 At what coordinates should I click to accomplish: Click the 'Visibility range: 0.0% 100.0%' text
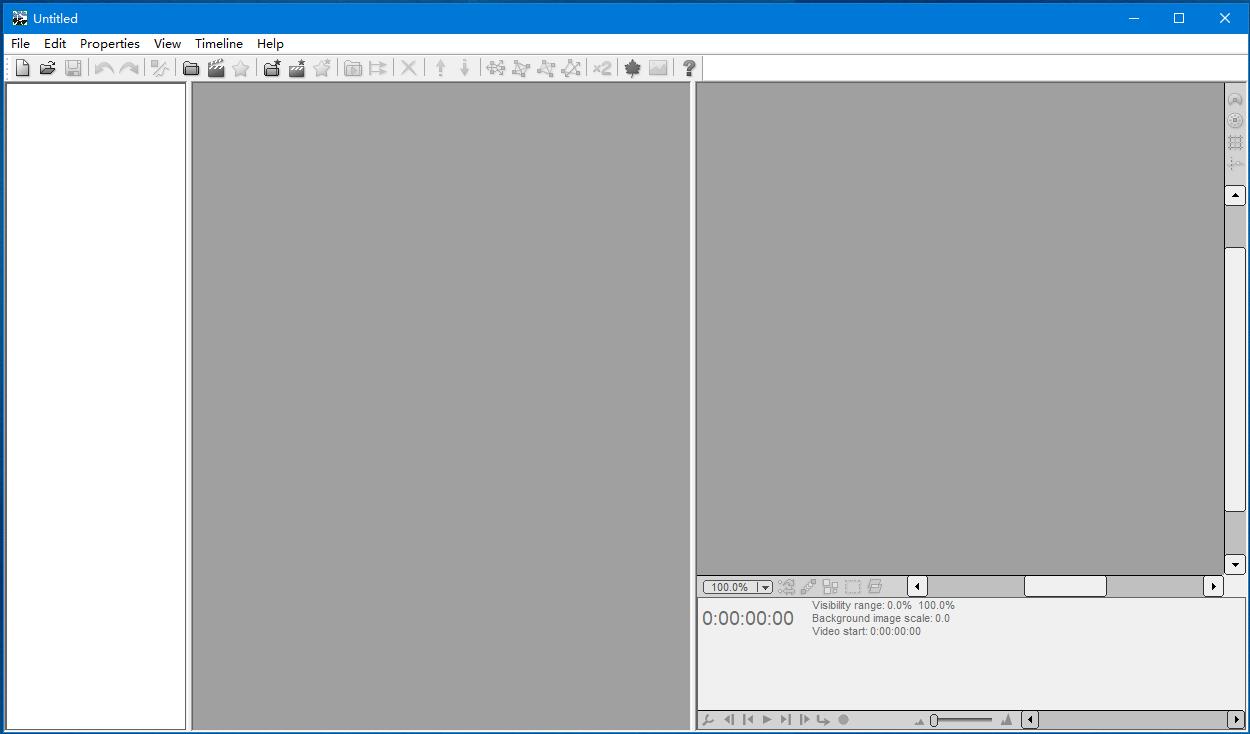[x=883, y=606]
